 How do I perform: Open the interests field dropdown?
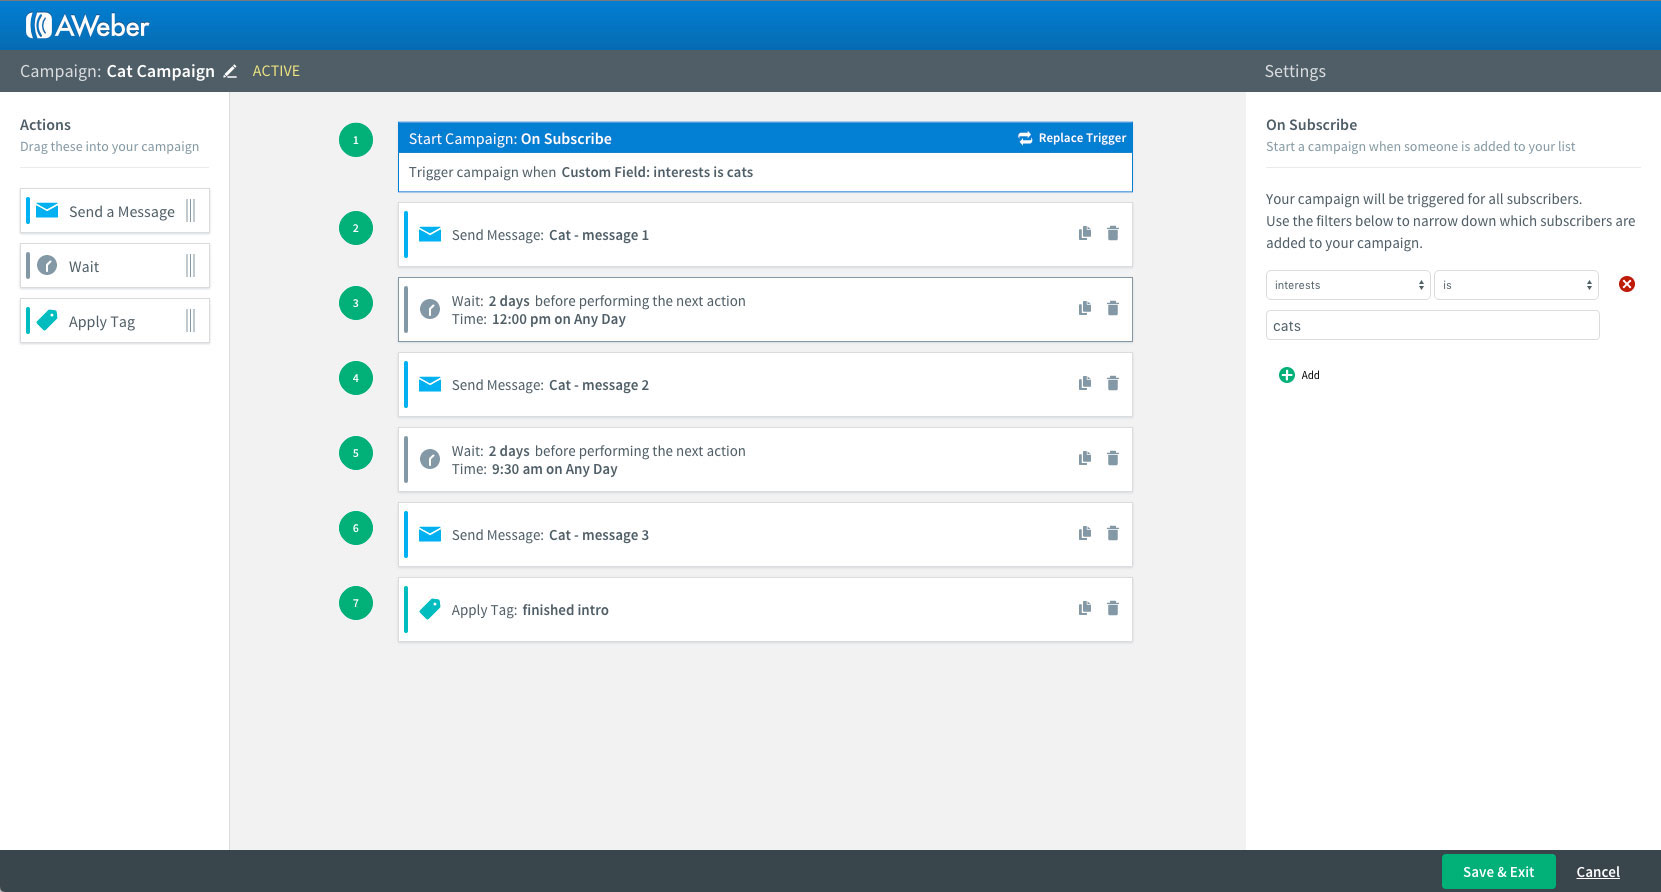(1348, 285)
